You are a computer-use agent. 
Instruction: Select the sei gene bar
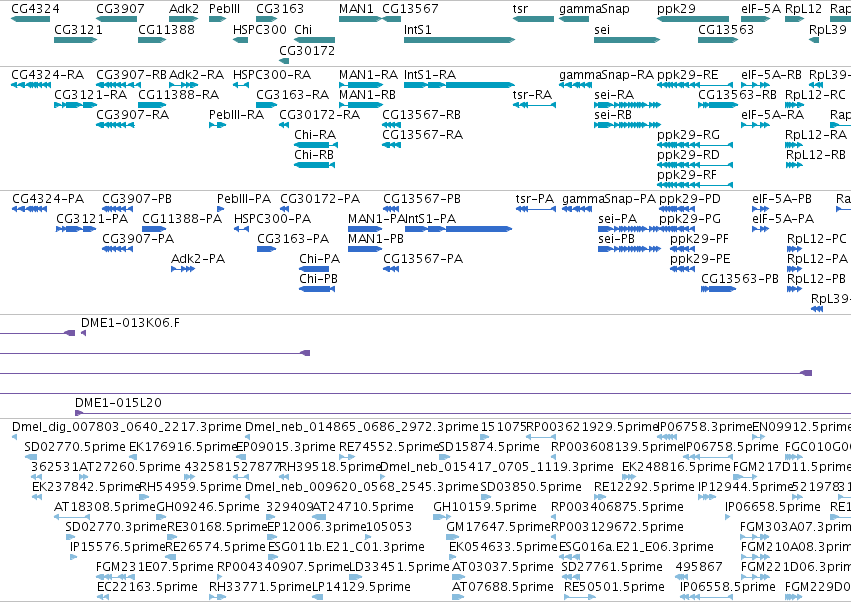click(627, 40)
